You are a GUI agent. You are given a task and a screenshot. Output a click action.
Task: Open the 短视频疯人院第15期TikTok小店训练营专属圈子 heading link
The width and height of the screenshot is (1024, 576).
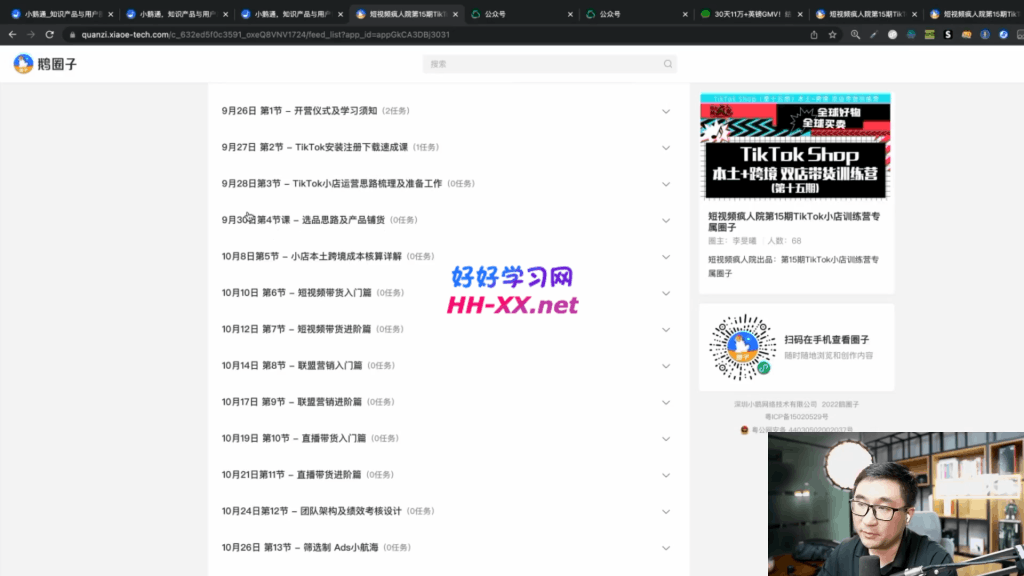(794, 221)
